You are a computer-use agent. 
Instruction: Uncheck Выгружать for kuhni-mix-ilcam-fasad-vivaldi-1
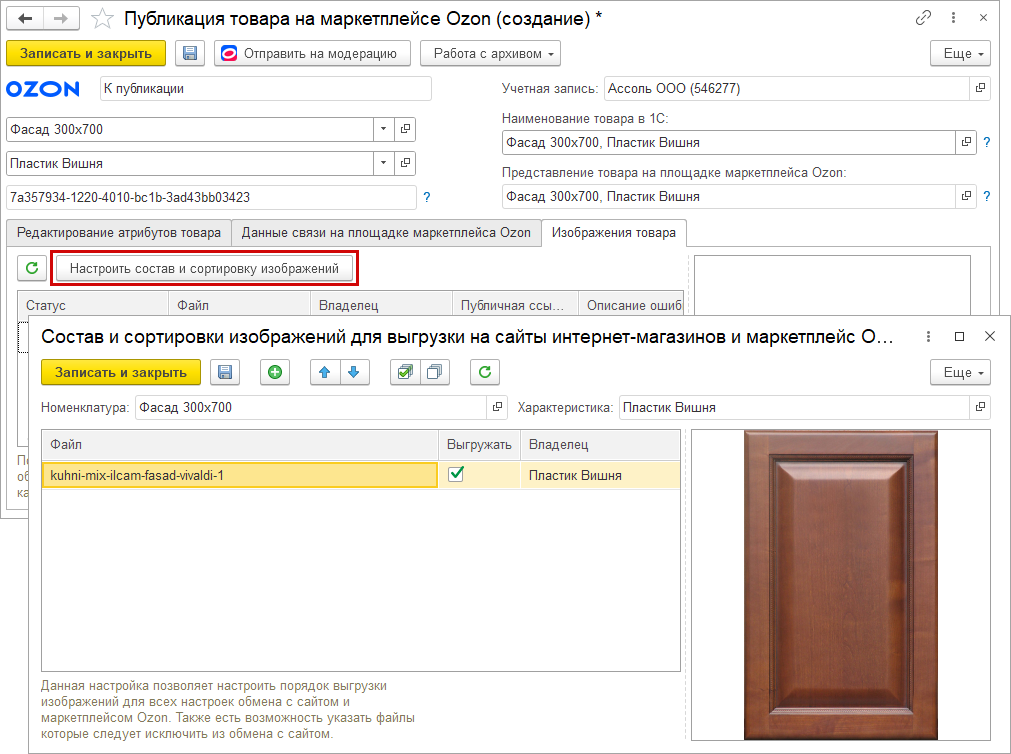(456, 474)
